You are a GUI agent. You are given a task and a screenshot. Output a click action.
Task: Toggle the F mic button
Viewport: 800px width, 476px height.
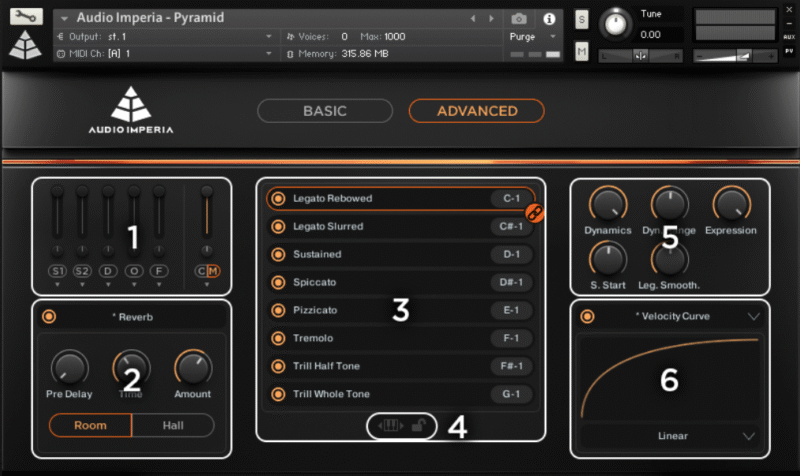point(159,271)
